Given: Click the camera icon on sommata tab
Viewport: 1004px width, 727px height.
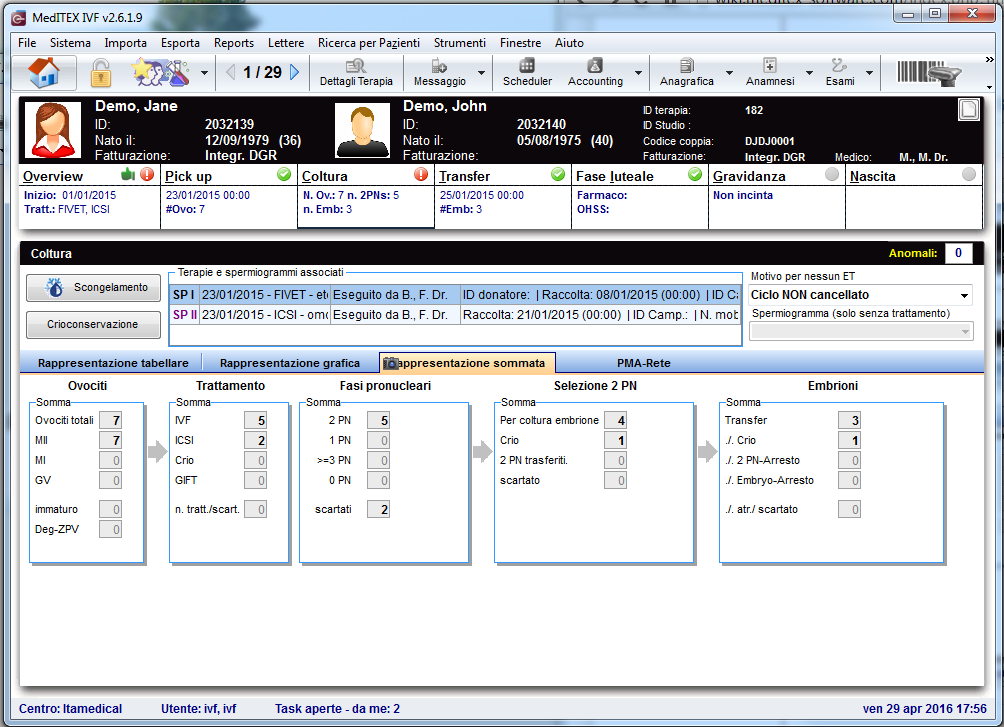Looking at the screenshot, I should (x=390, y=363).
